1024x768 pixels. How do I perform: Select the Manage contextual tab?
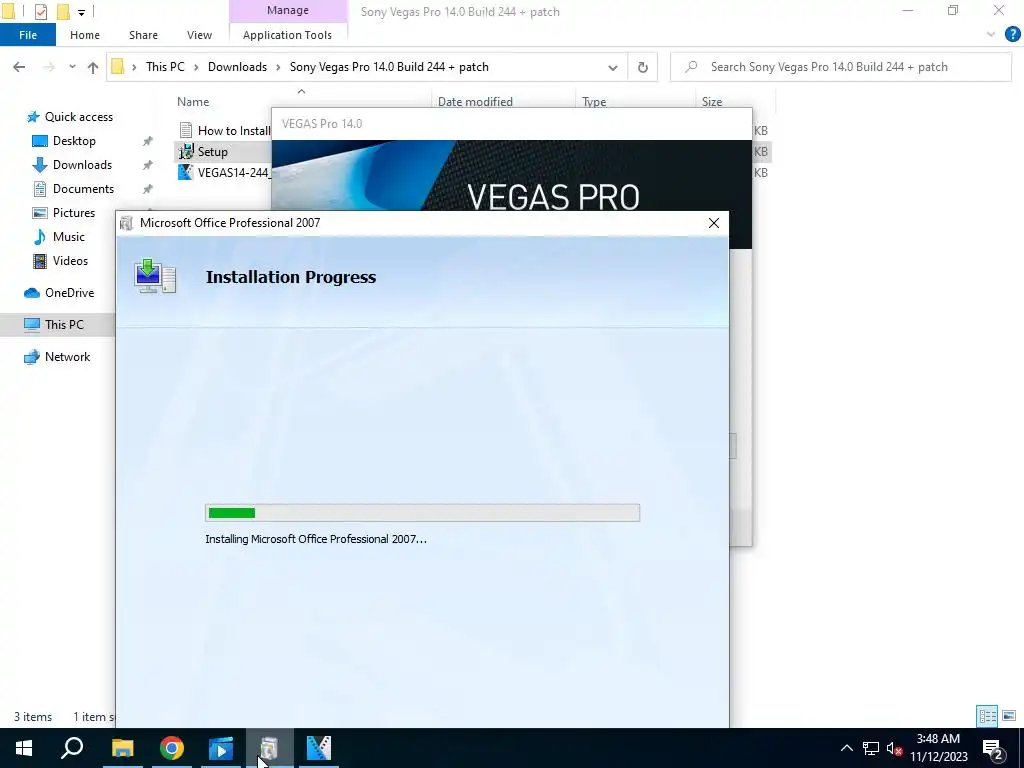287,10
